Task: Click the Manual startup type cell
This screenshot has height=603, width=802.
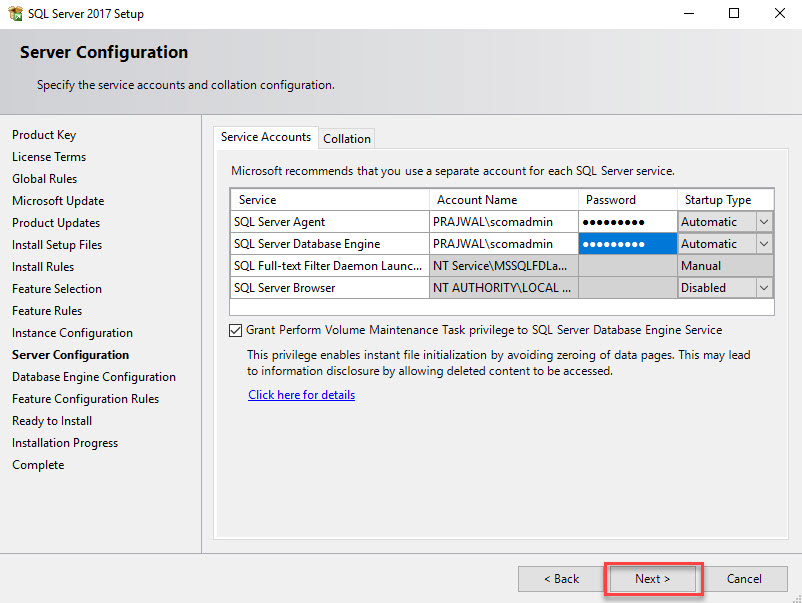Action: click(x=725, y=266)
